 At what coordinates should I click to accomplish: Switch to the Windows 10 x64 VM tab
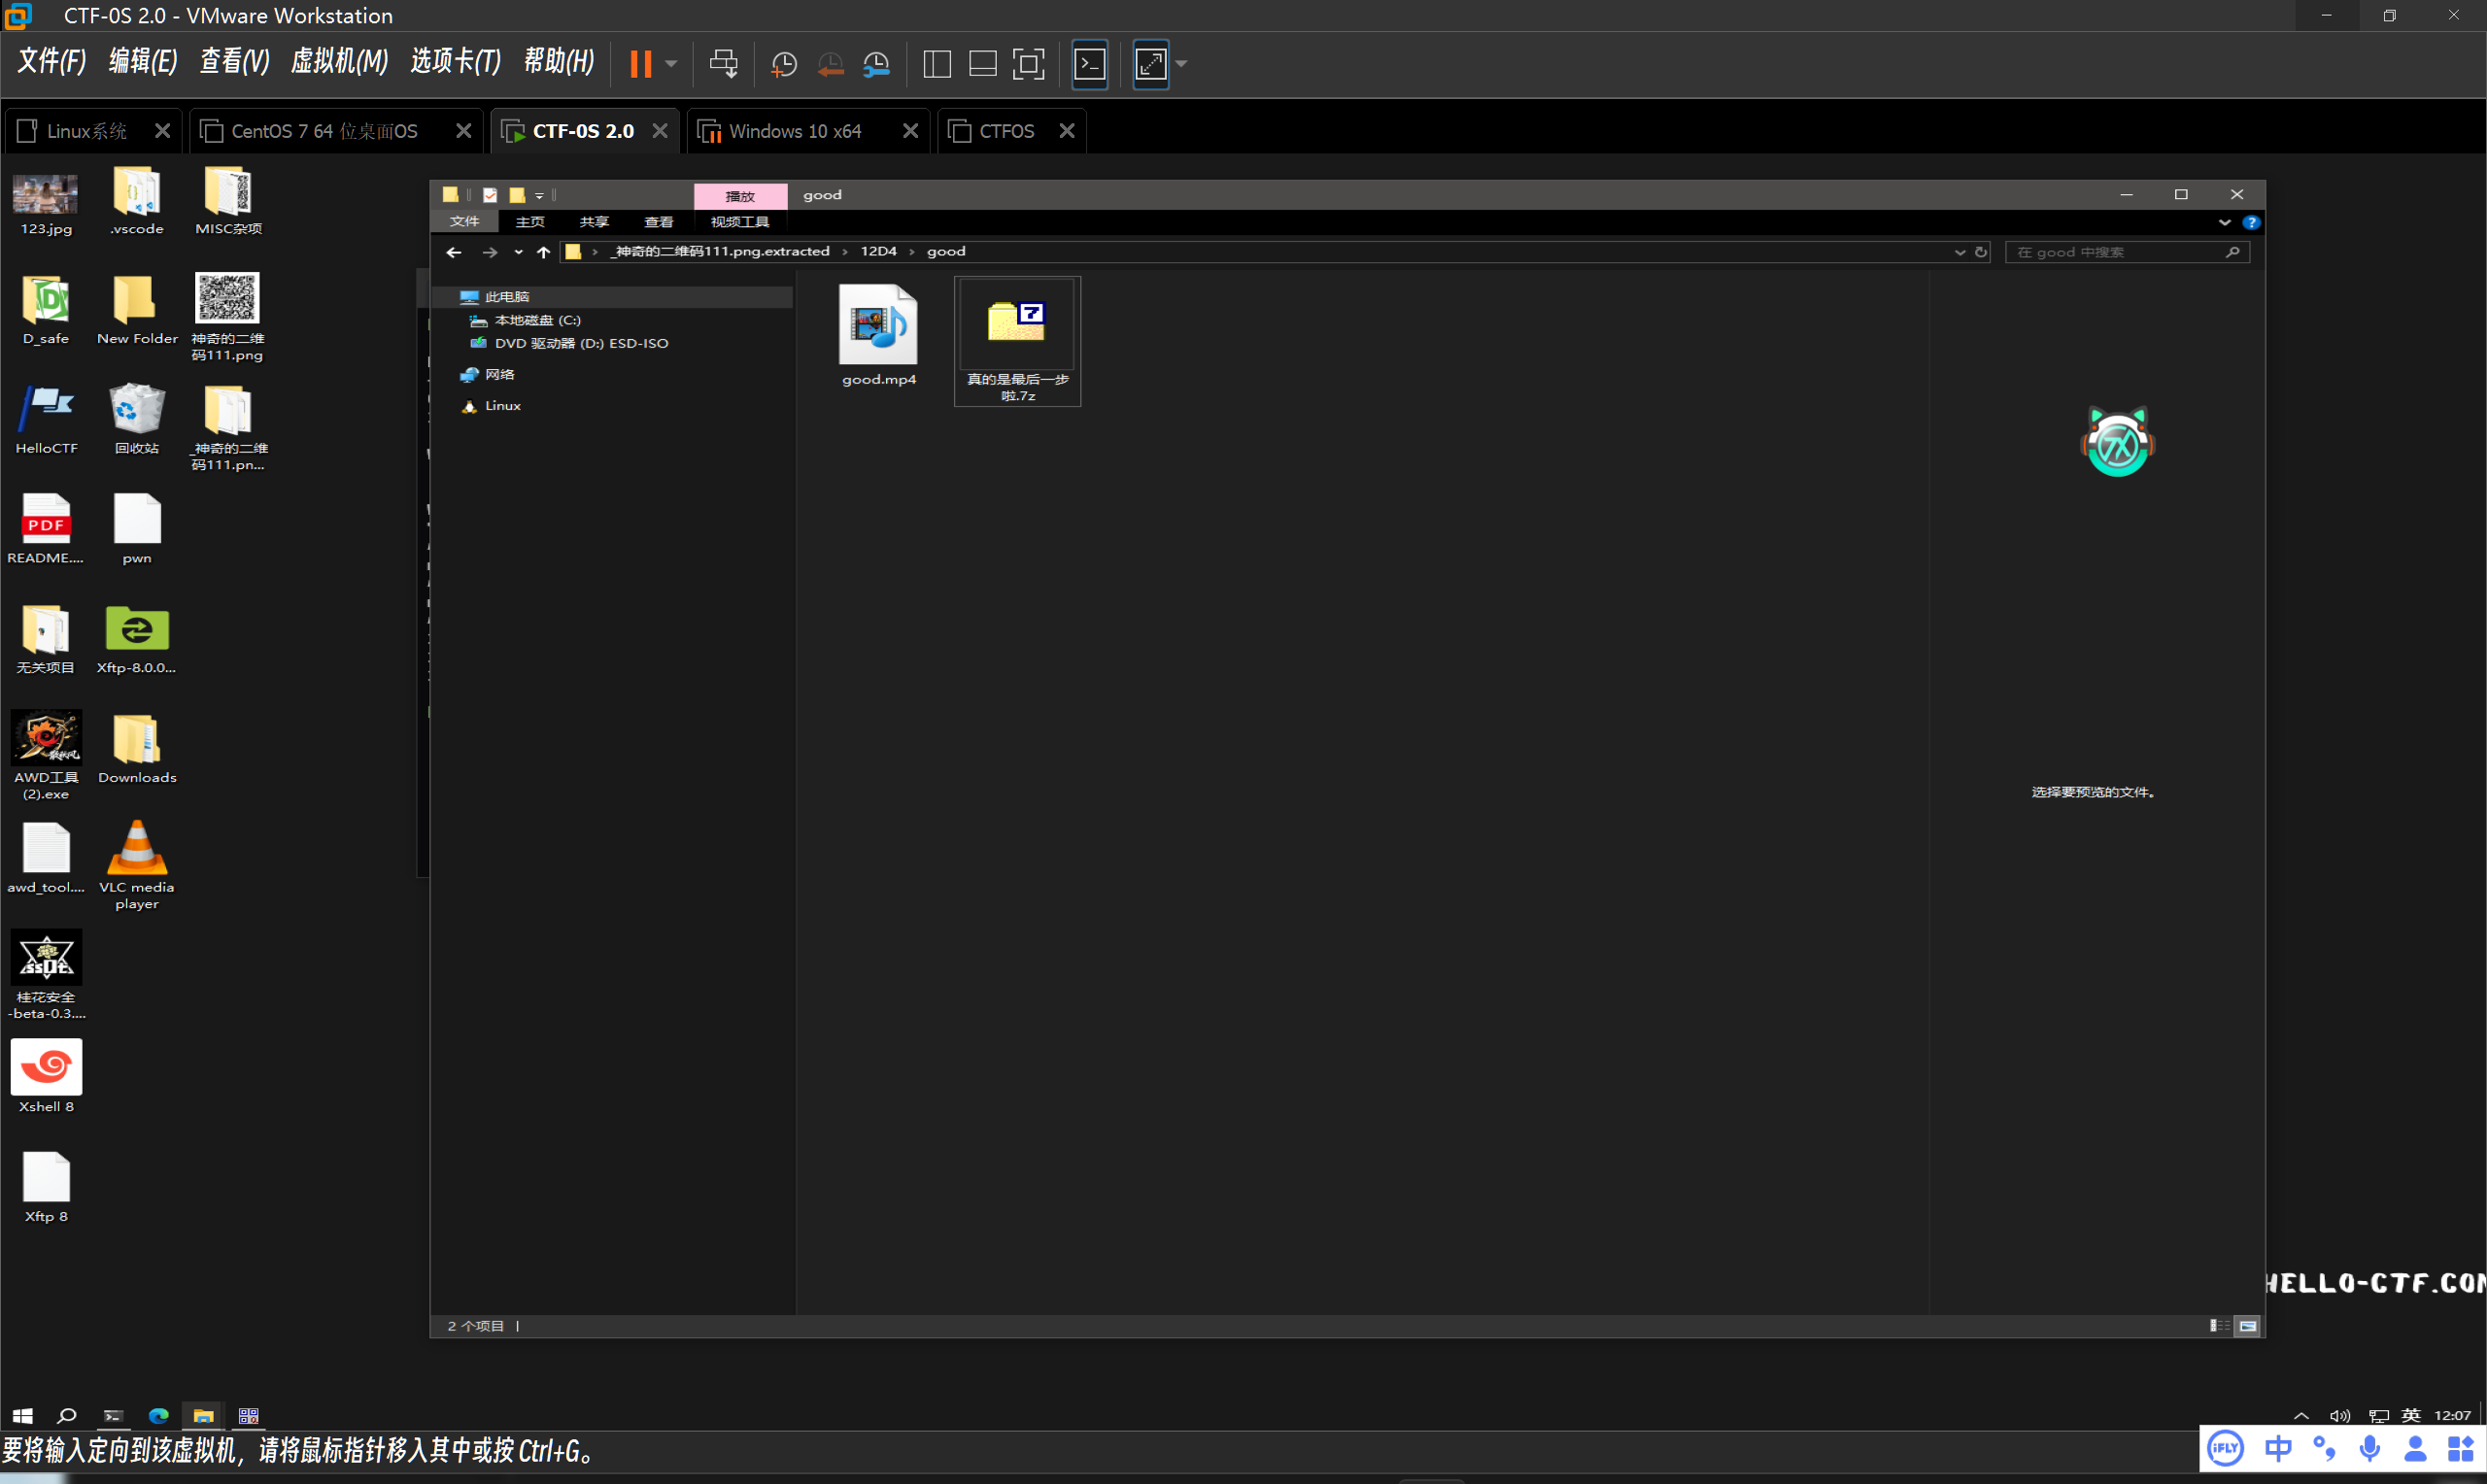(x=794, y=131)
